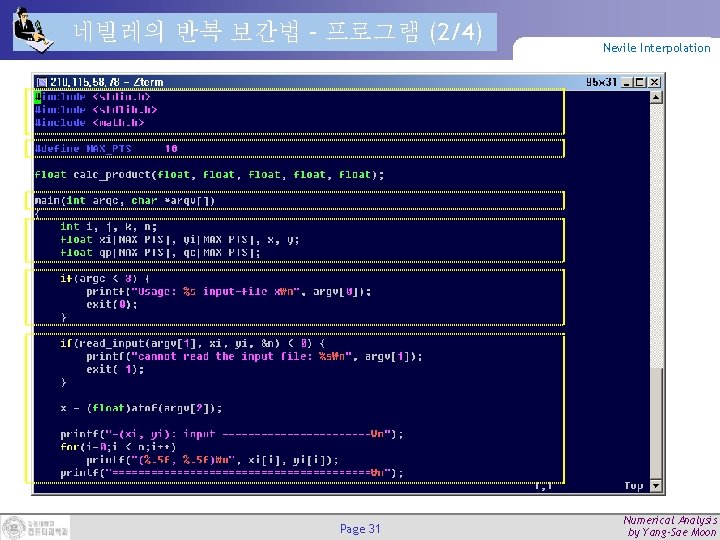Click the 'for(i=0;i < n;i++)' line
Screen dimensions: 720x540
pyautogui.click(x=118, y=447)
